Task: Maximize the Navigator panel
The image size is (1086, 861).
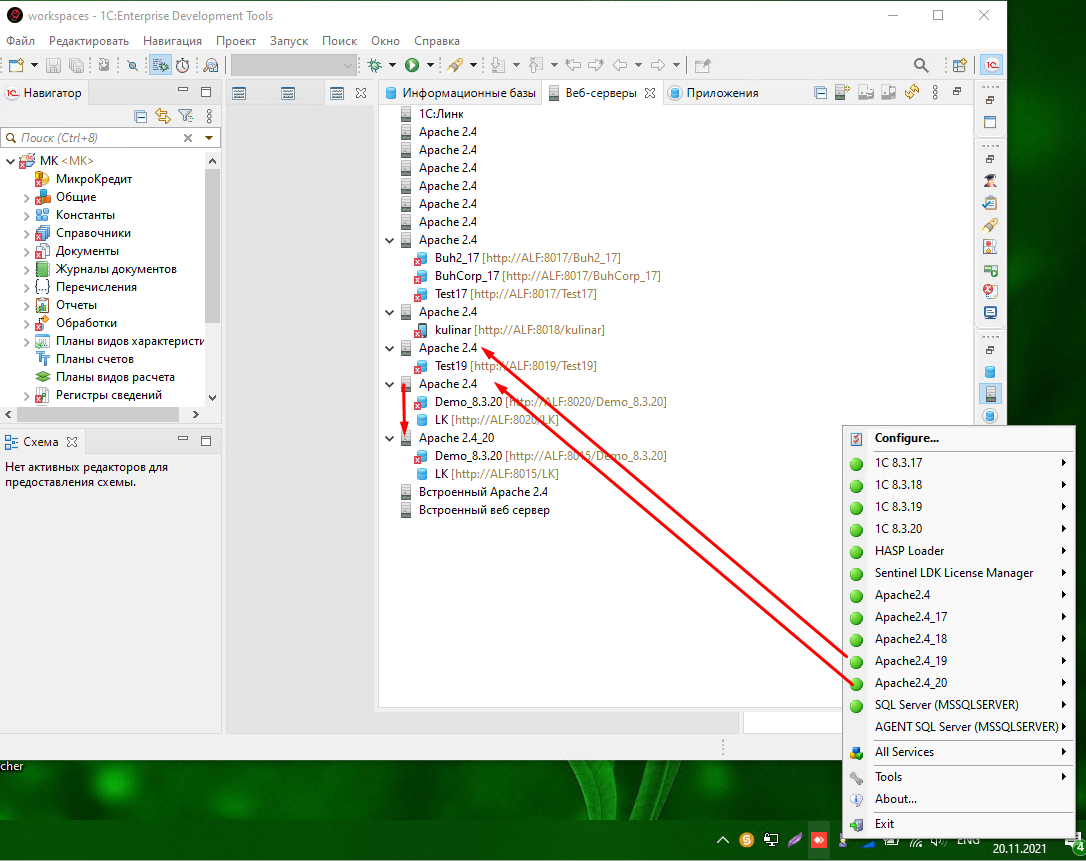Action: 206,91
